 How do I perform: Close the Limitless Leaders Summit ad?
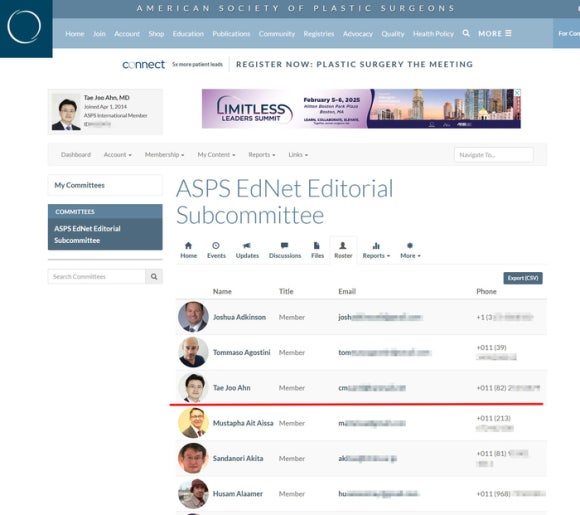pos(517,92)
